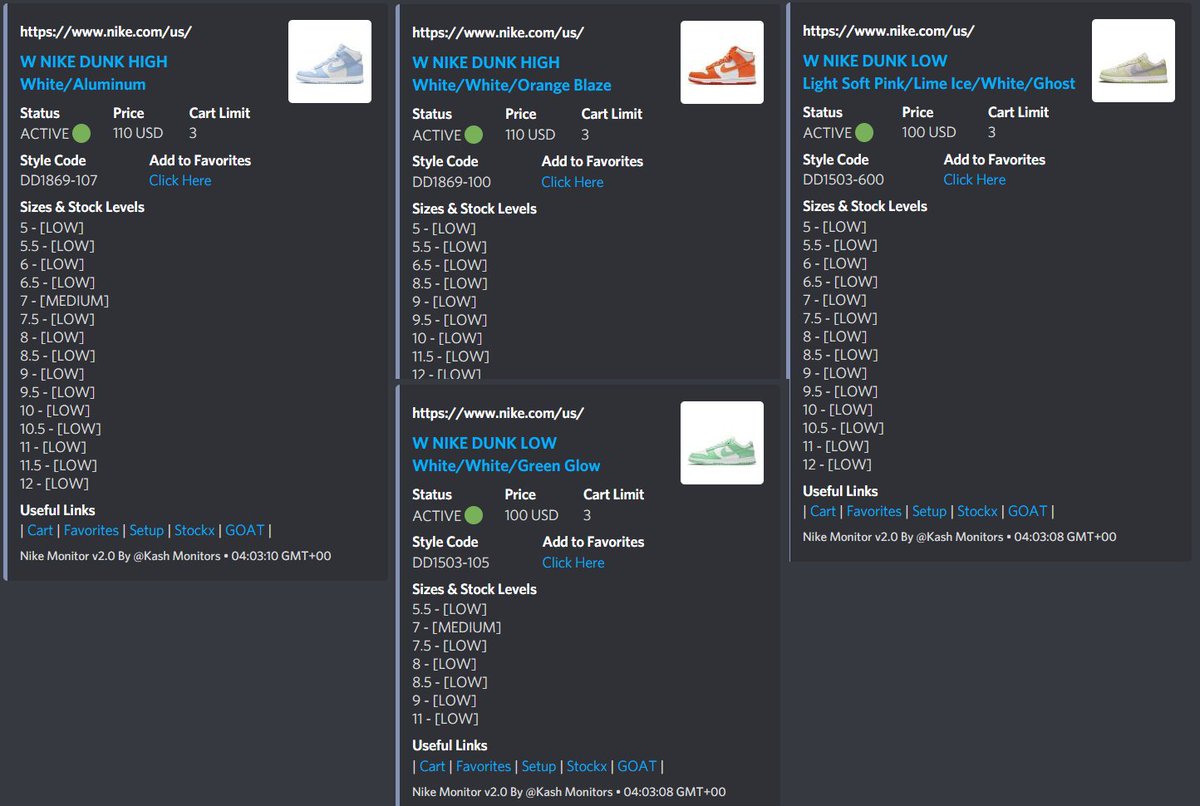Open Stockx link in Lime Ice card
1200x806 pixels.
click(978, 511)
